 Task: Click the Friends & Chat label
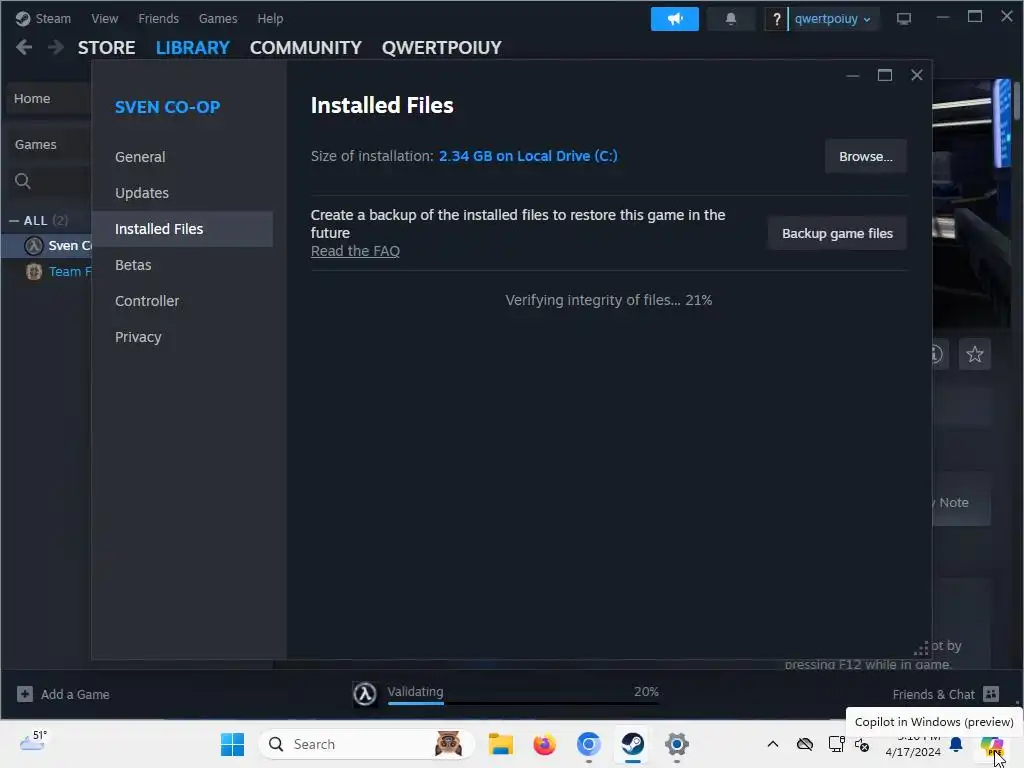(933, 694)
